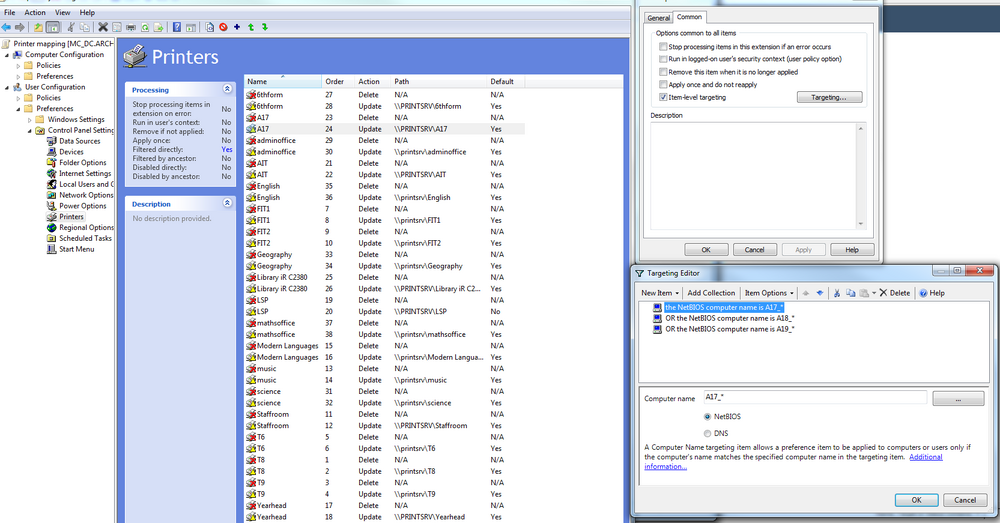Screen dimensions: 1000x523
Task: Collapse the Processing panel chevron
Action: click(x=227, y=89)
